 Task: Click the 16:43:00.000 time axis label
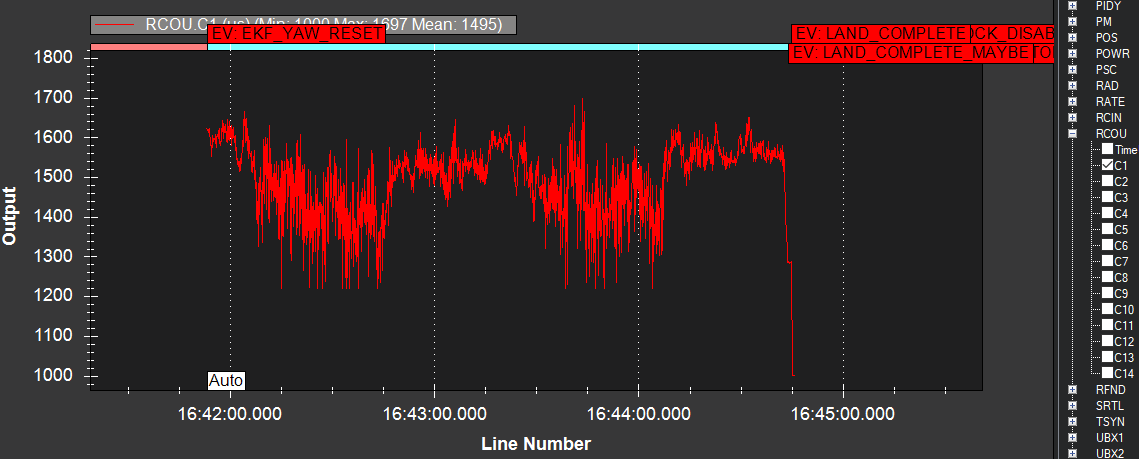pyautogui.click(x=434, y=415)
